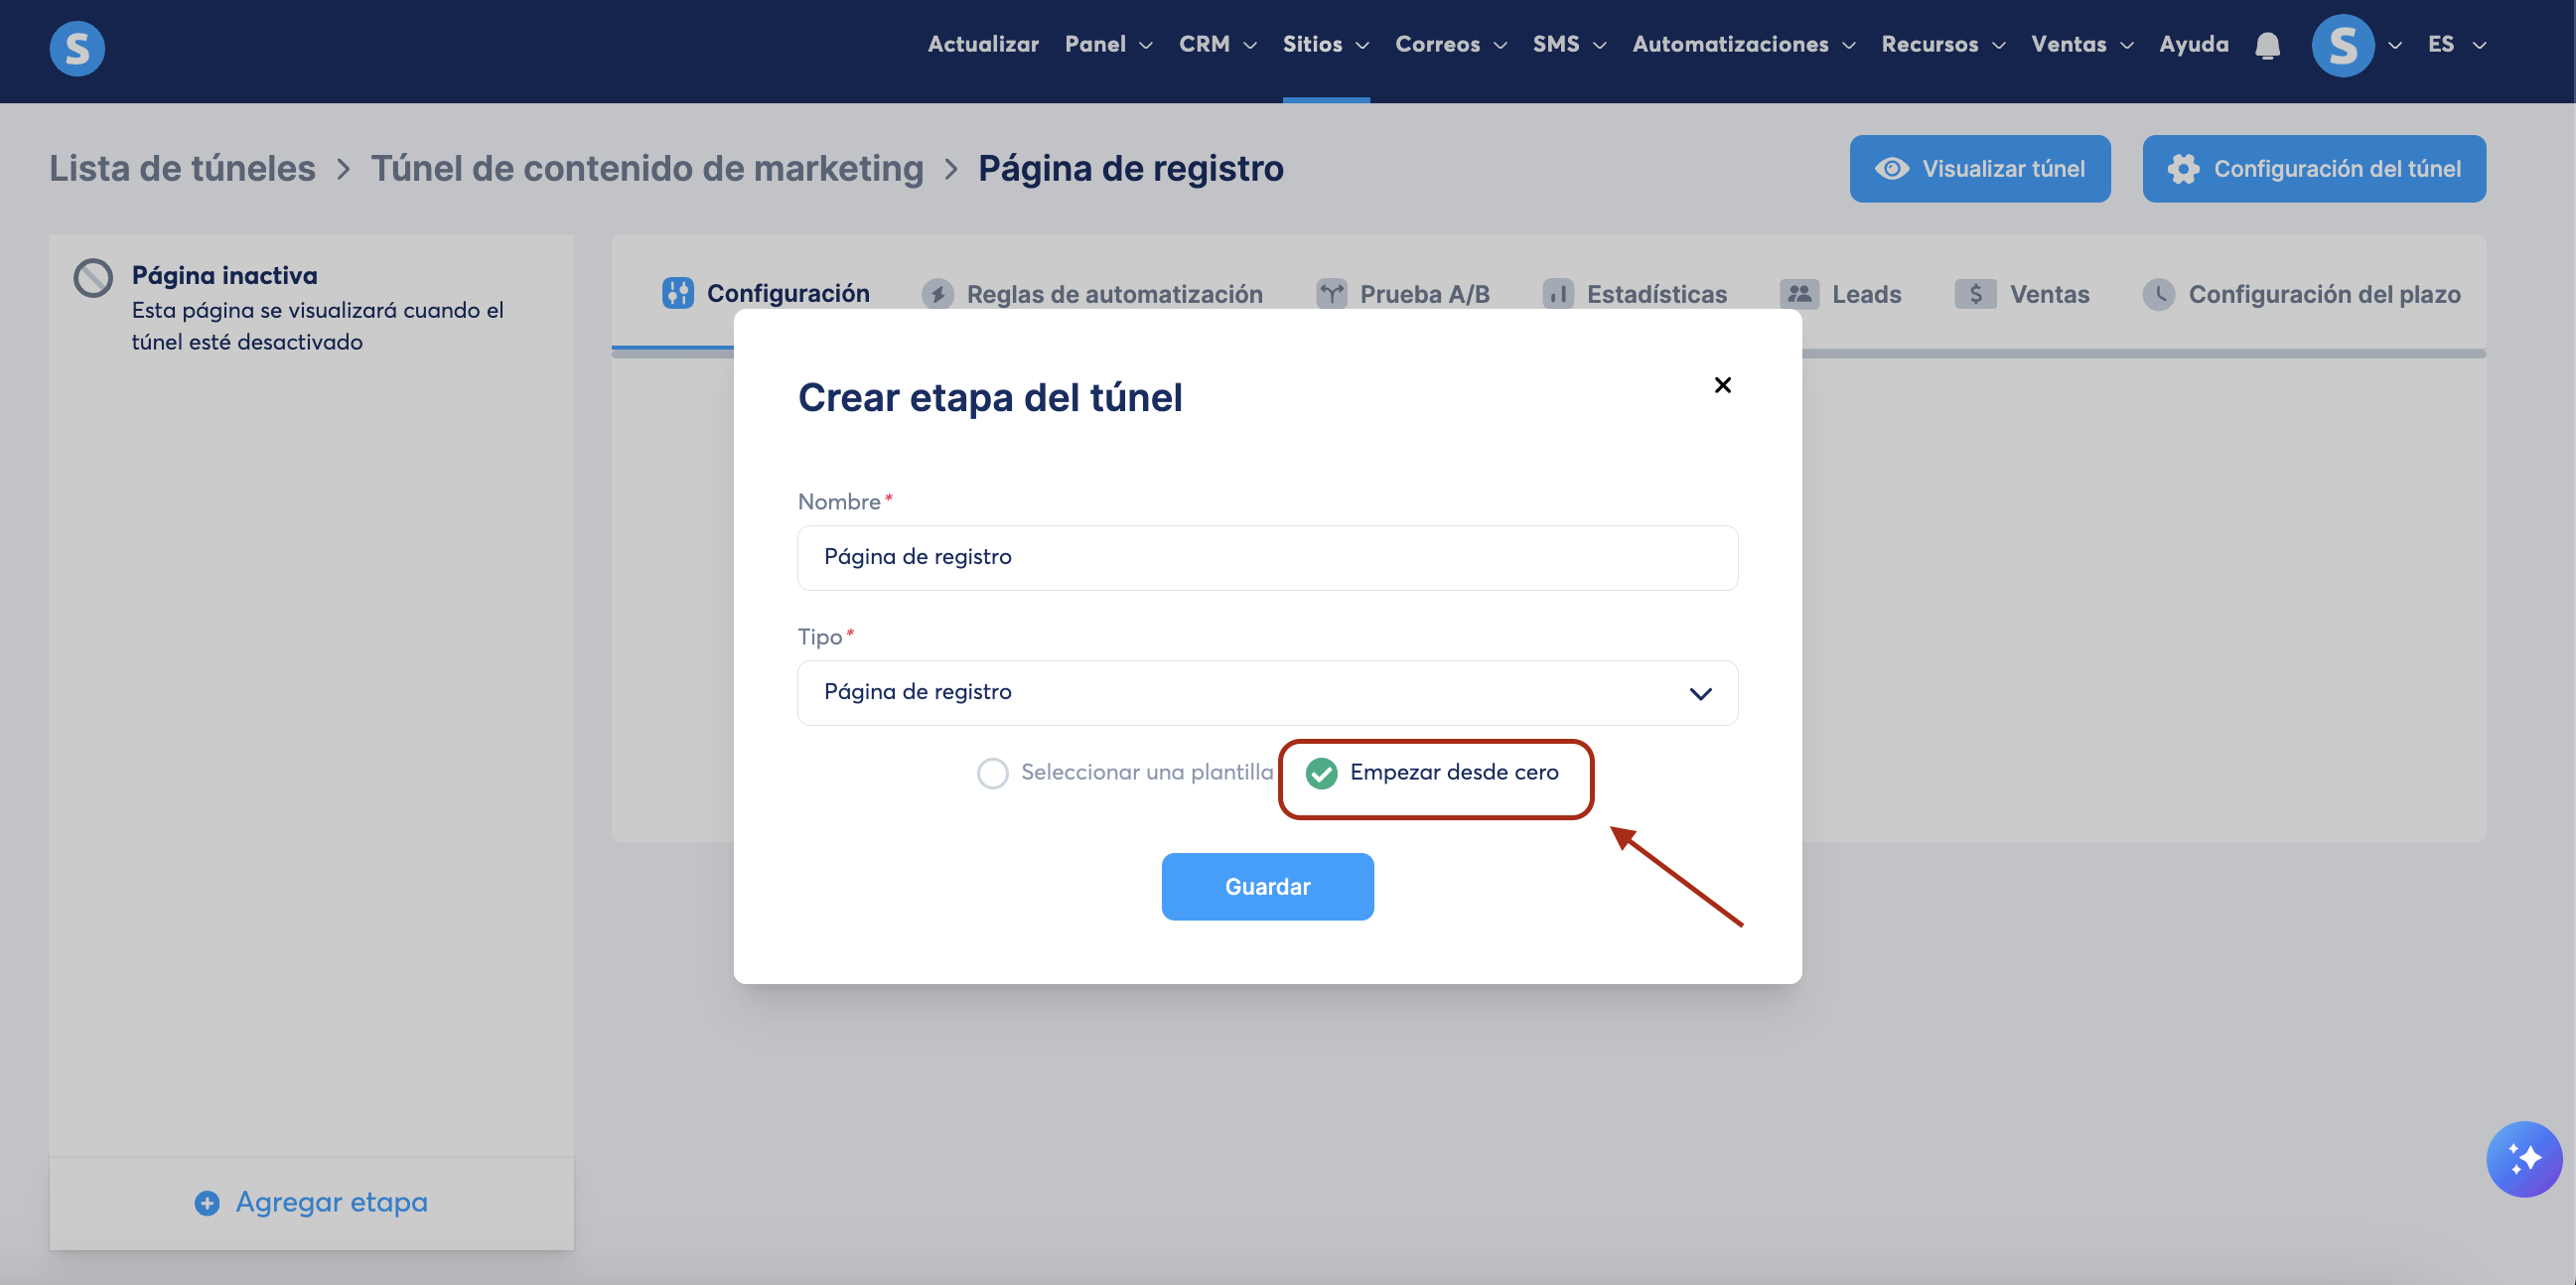The image size is (2576, 1285).
Task: Open the Automatizaciones menu
Action: [x=1743, y=45]
